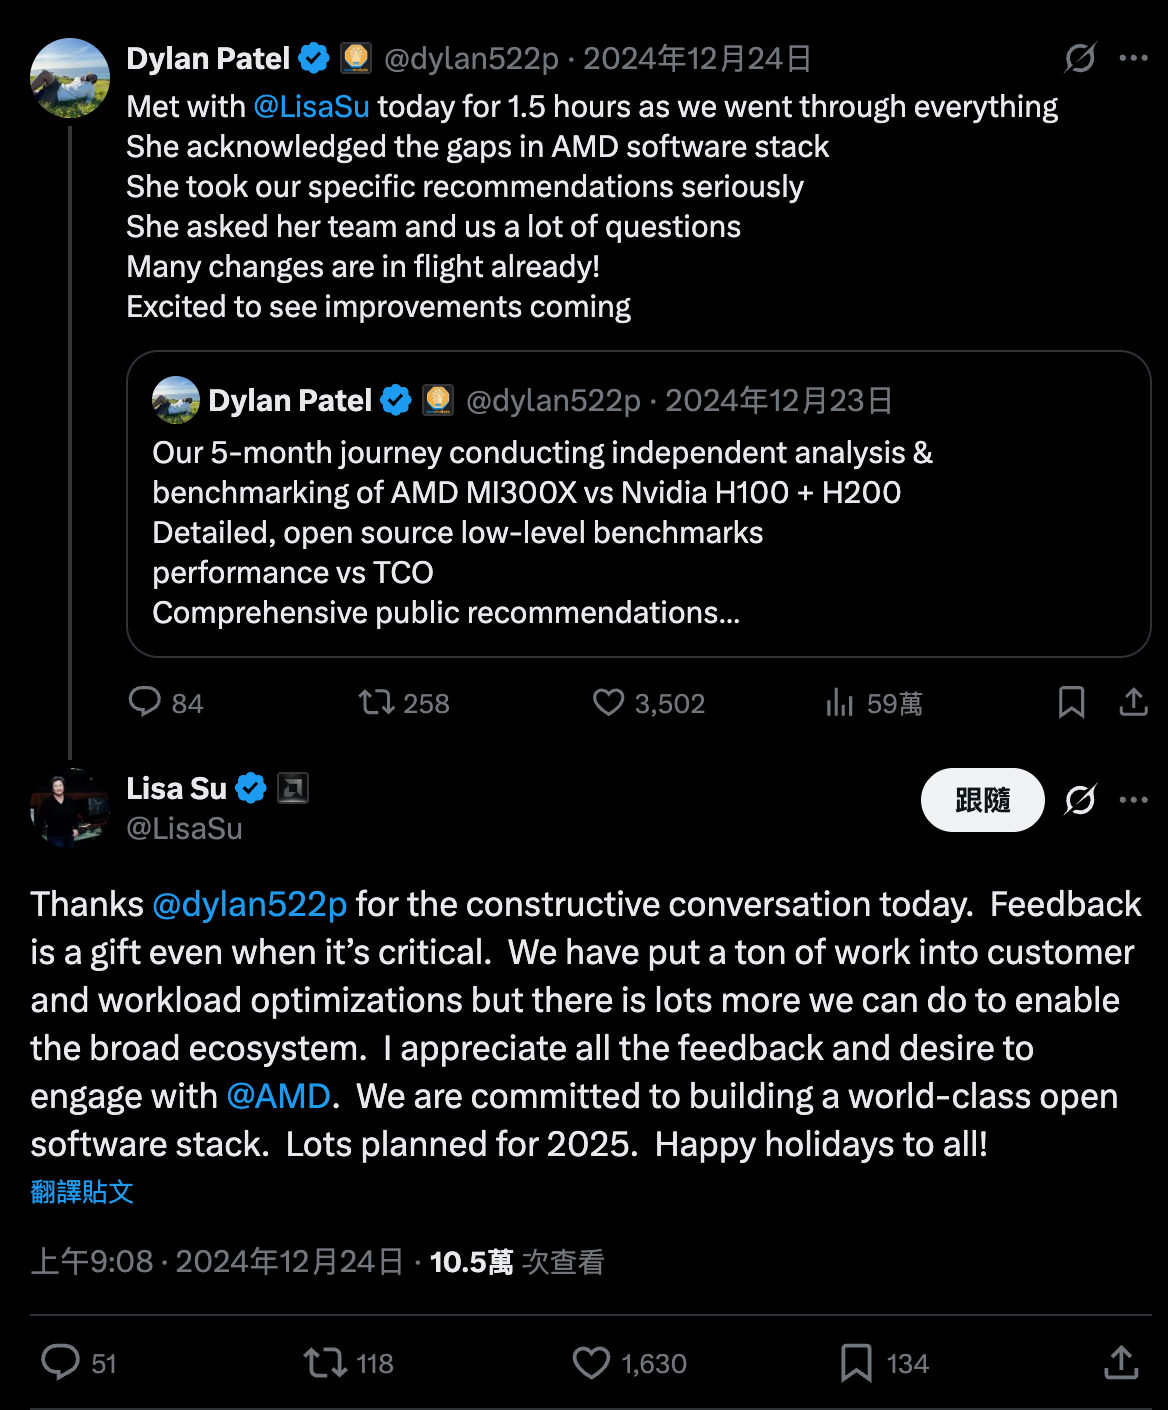Repost Lisa Su's tweet with 118 reposts
The width and height of the screenshot is (1168, 1410).
coord(325,1362)
